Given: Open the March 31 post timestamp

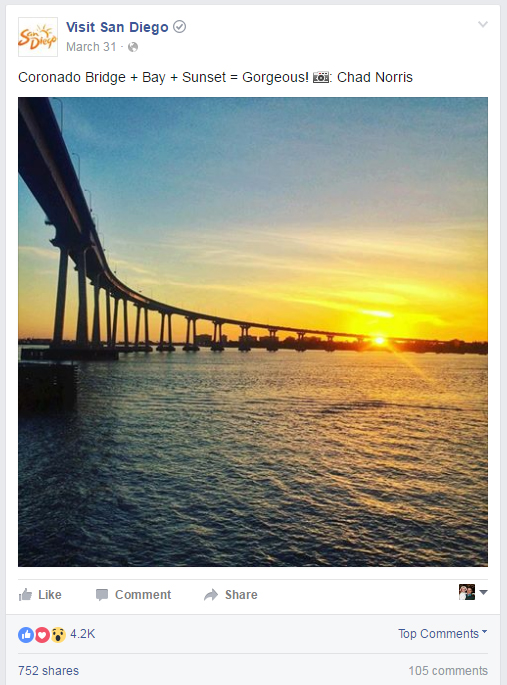Looking at the screenshot, I should pyautogui.click(x=91, y=47).
